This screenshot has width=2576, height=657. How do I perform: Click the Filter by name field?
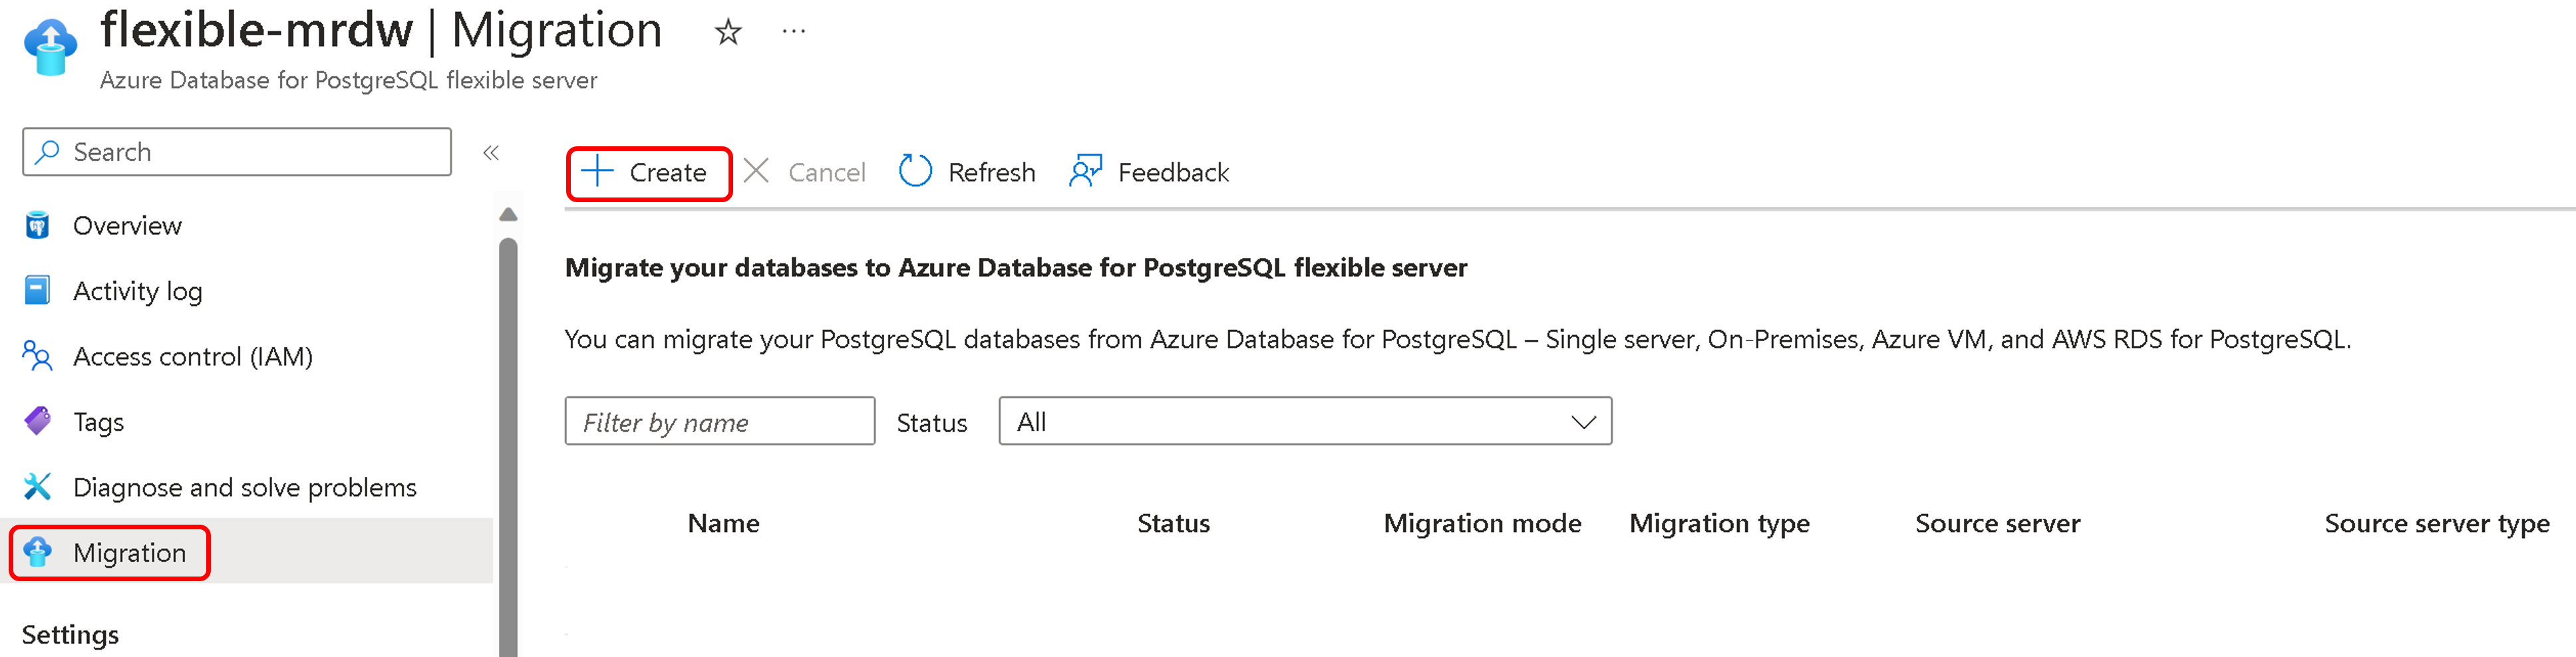(x=719, y=422)
